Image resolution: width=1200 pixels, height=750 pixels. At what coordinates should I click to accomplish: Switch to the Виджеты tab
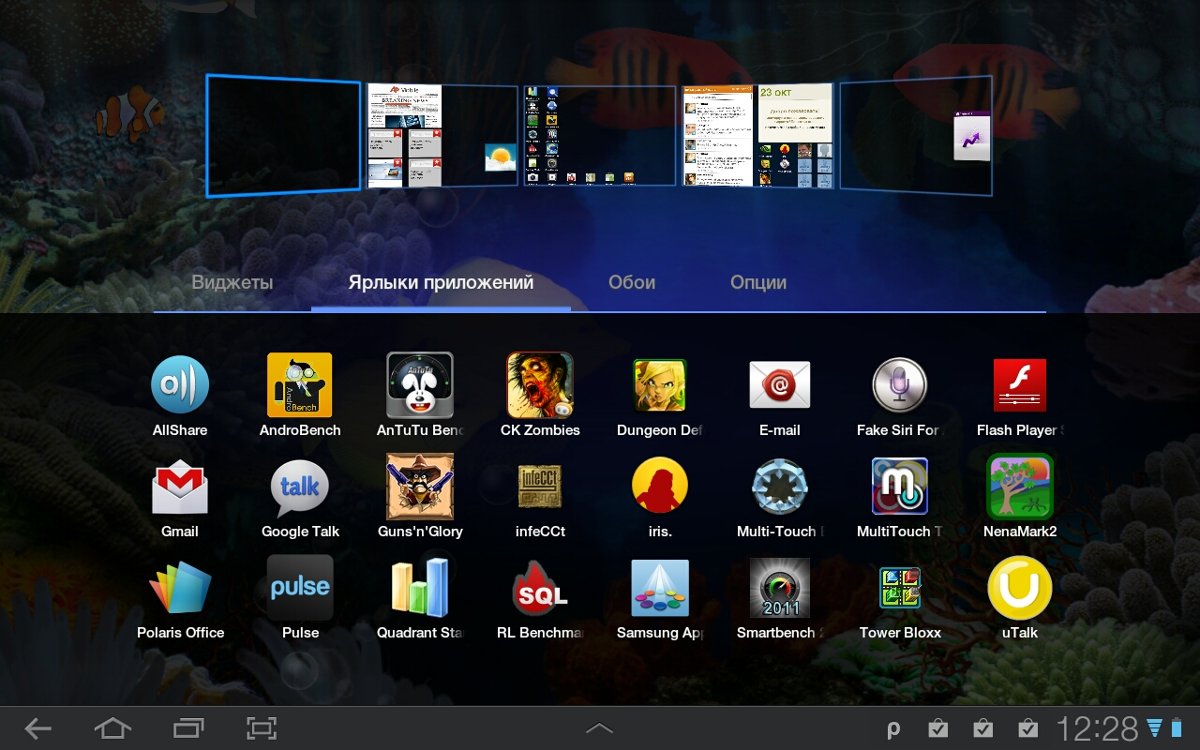point(232,283)
